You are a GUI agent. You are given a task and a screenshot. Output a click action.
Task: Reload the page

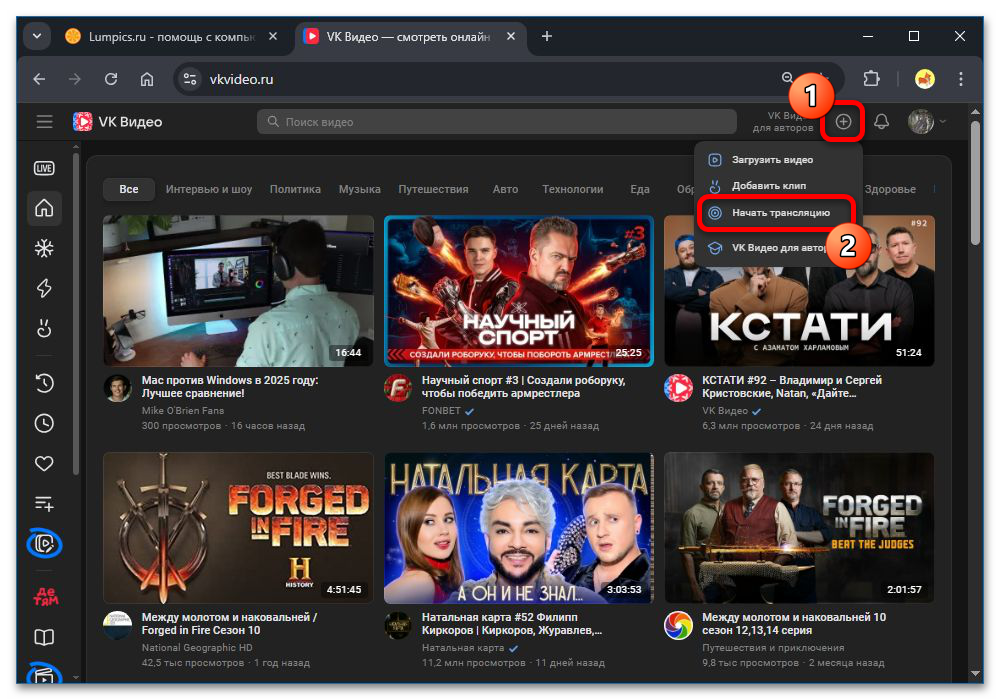coord(111,79)
